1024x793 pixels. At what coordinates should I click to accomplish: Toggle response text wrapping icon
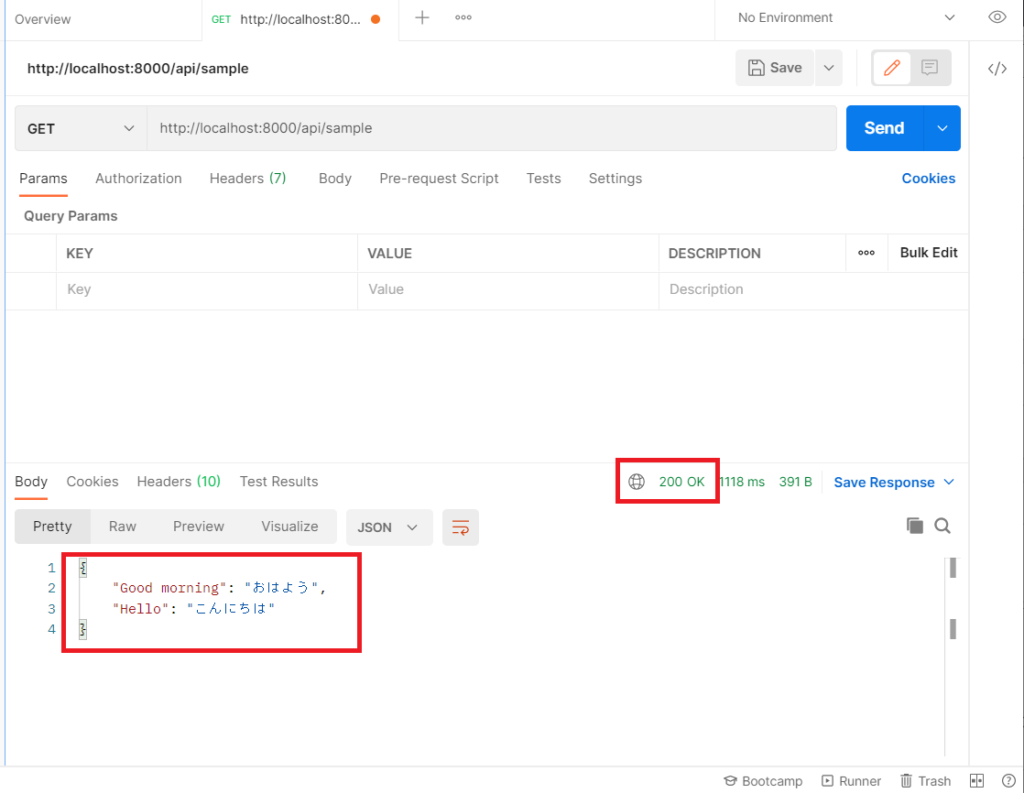(460, 527)
